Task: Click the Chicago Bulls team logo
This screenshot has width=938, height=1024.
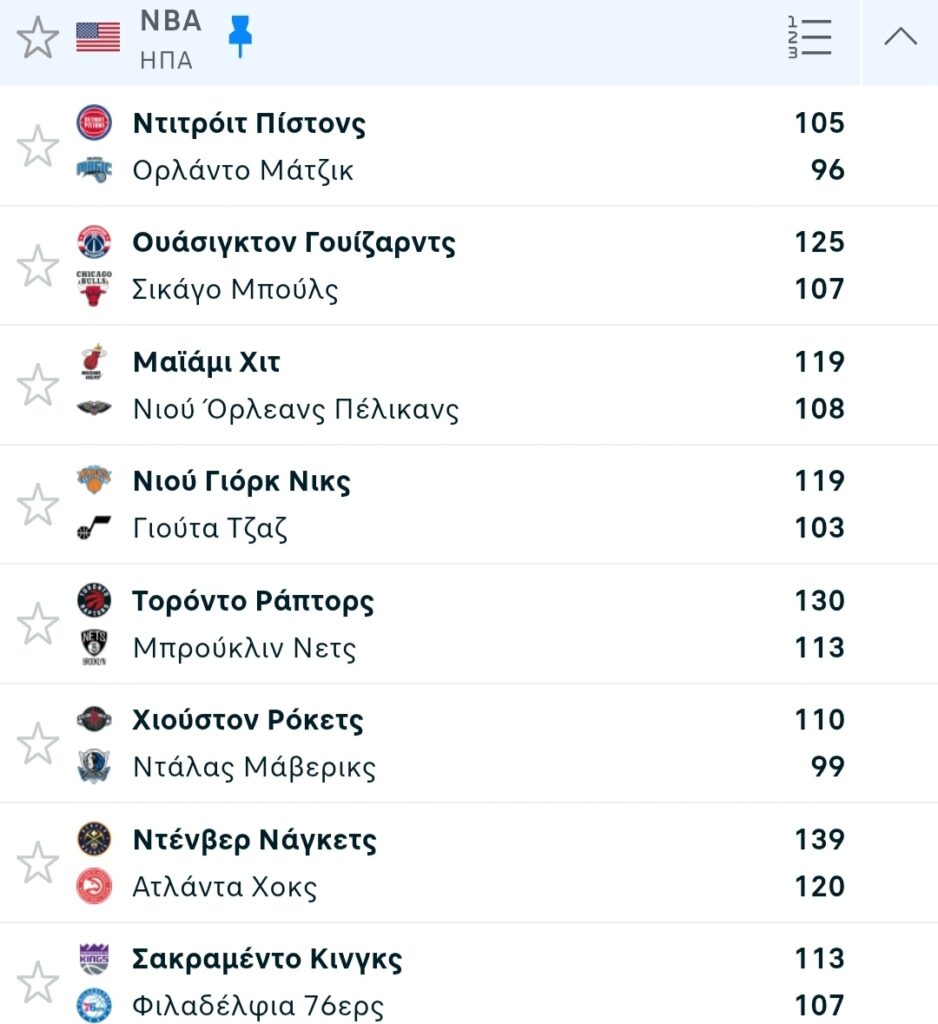Action: [x=94, y=289]
